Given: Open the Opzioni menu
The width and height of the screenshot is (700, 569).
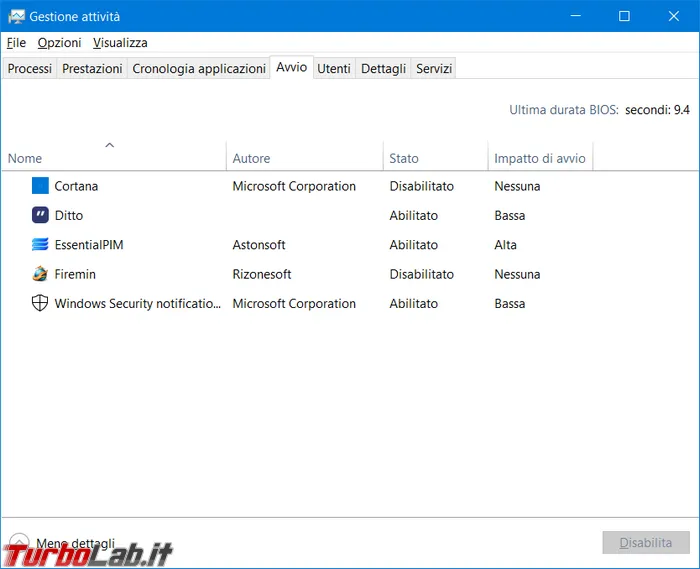Looking at the screenshot, I should 59,43.
